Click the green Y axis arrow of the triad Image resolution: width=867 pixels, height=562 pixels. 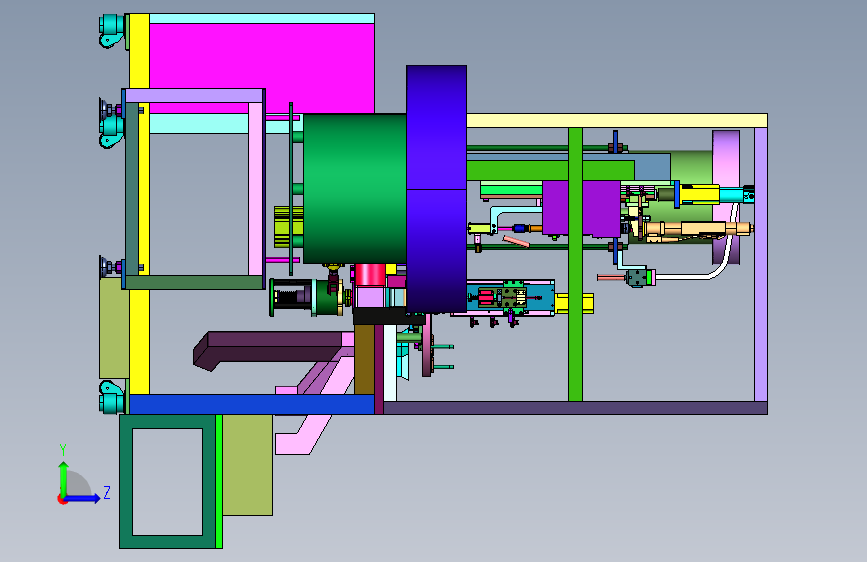(x=64, y=478)
